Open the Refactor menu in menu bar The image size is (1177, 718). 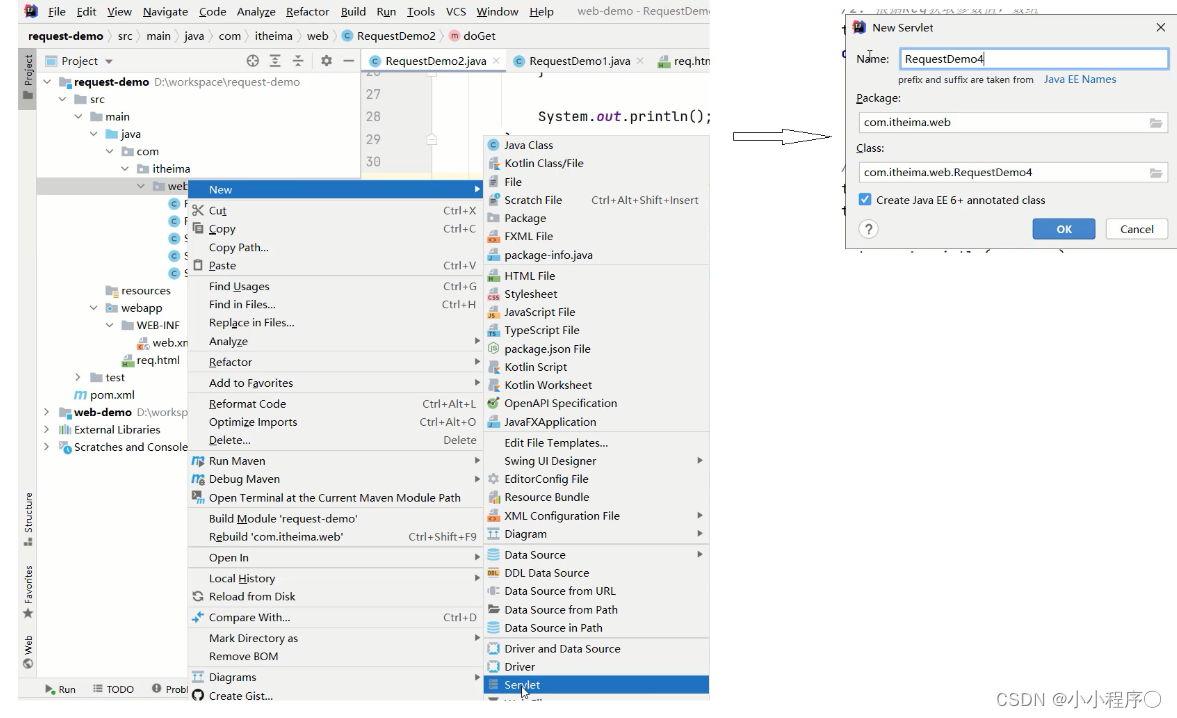click(307, 11)
